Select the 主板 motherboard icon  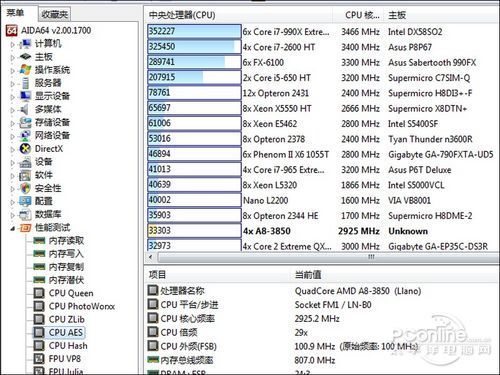(x=25, y=57)
